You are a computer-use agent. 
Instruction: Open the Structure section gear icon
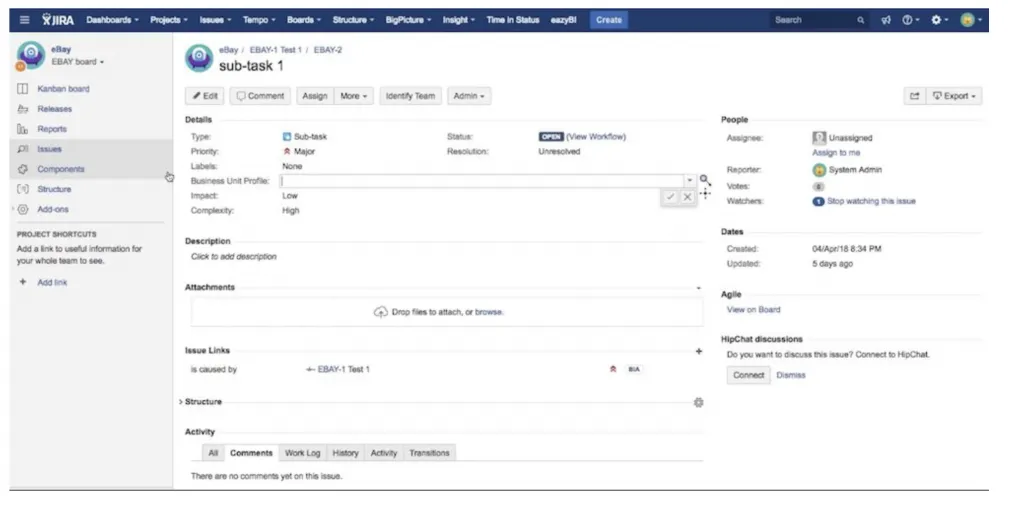click(x=699, y=403)
